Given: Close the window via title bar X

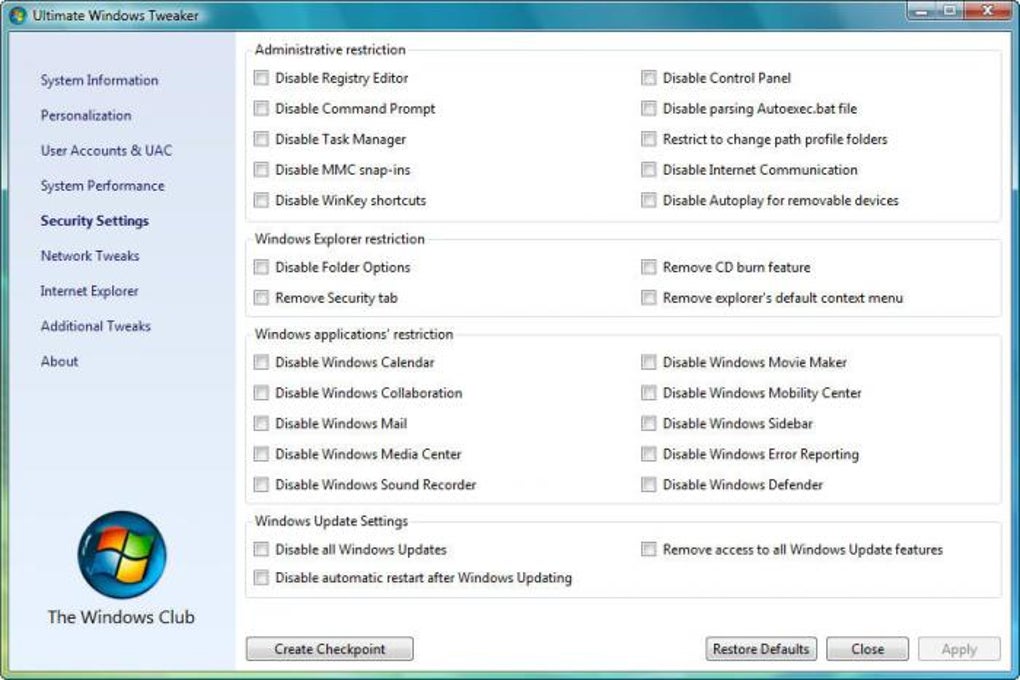Looking at the screenshot, I should pyautogui.click(x=987, y=11).
